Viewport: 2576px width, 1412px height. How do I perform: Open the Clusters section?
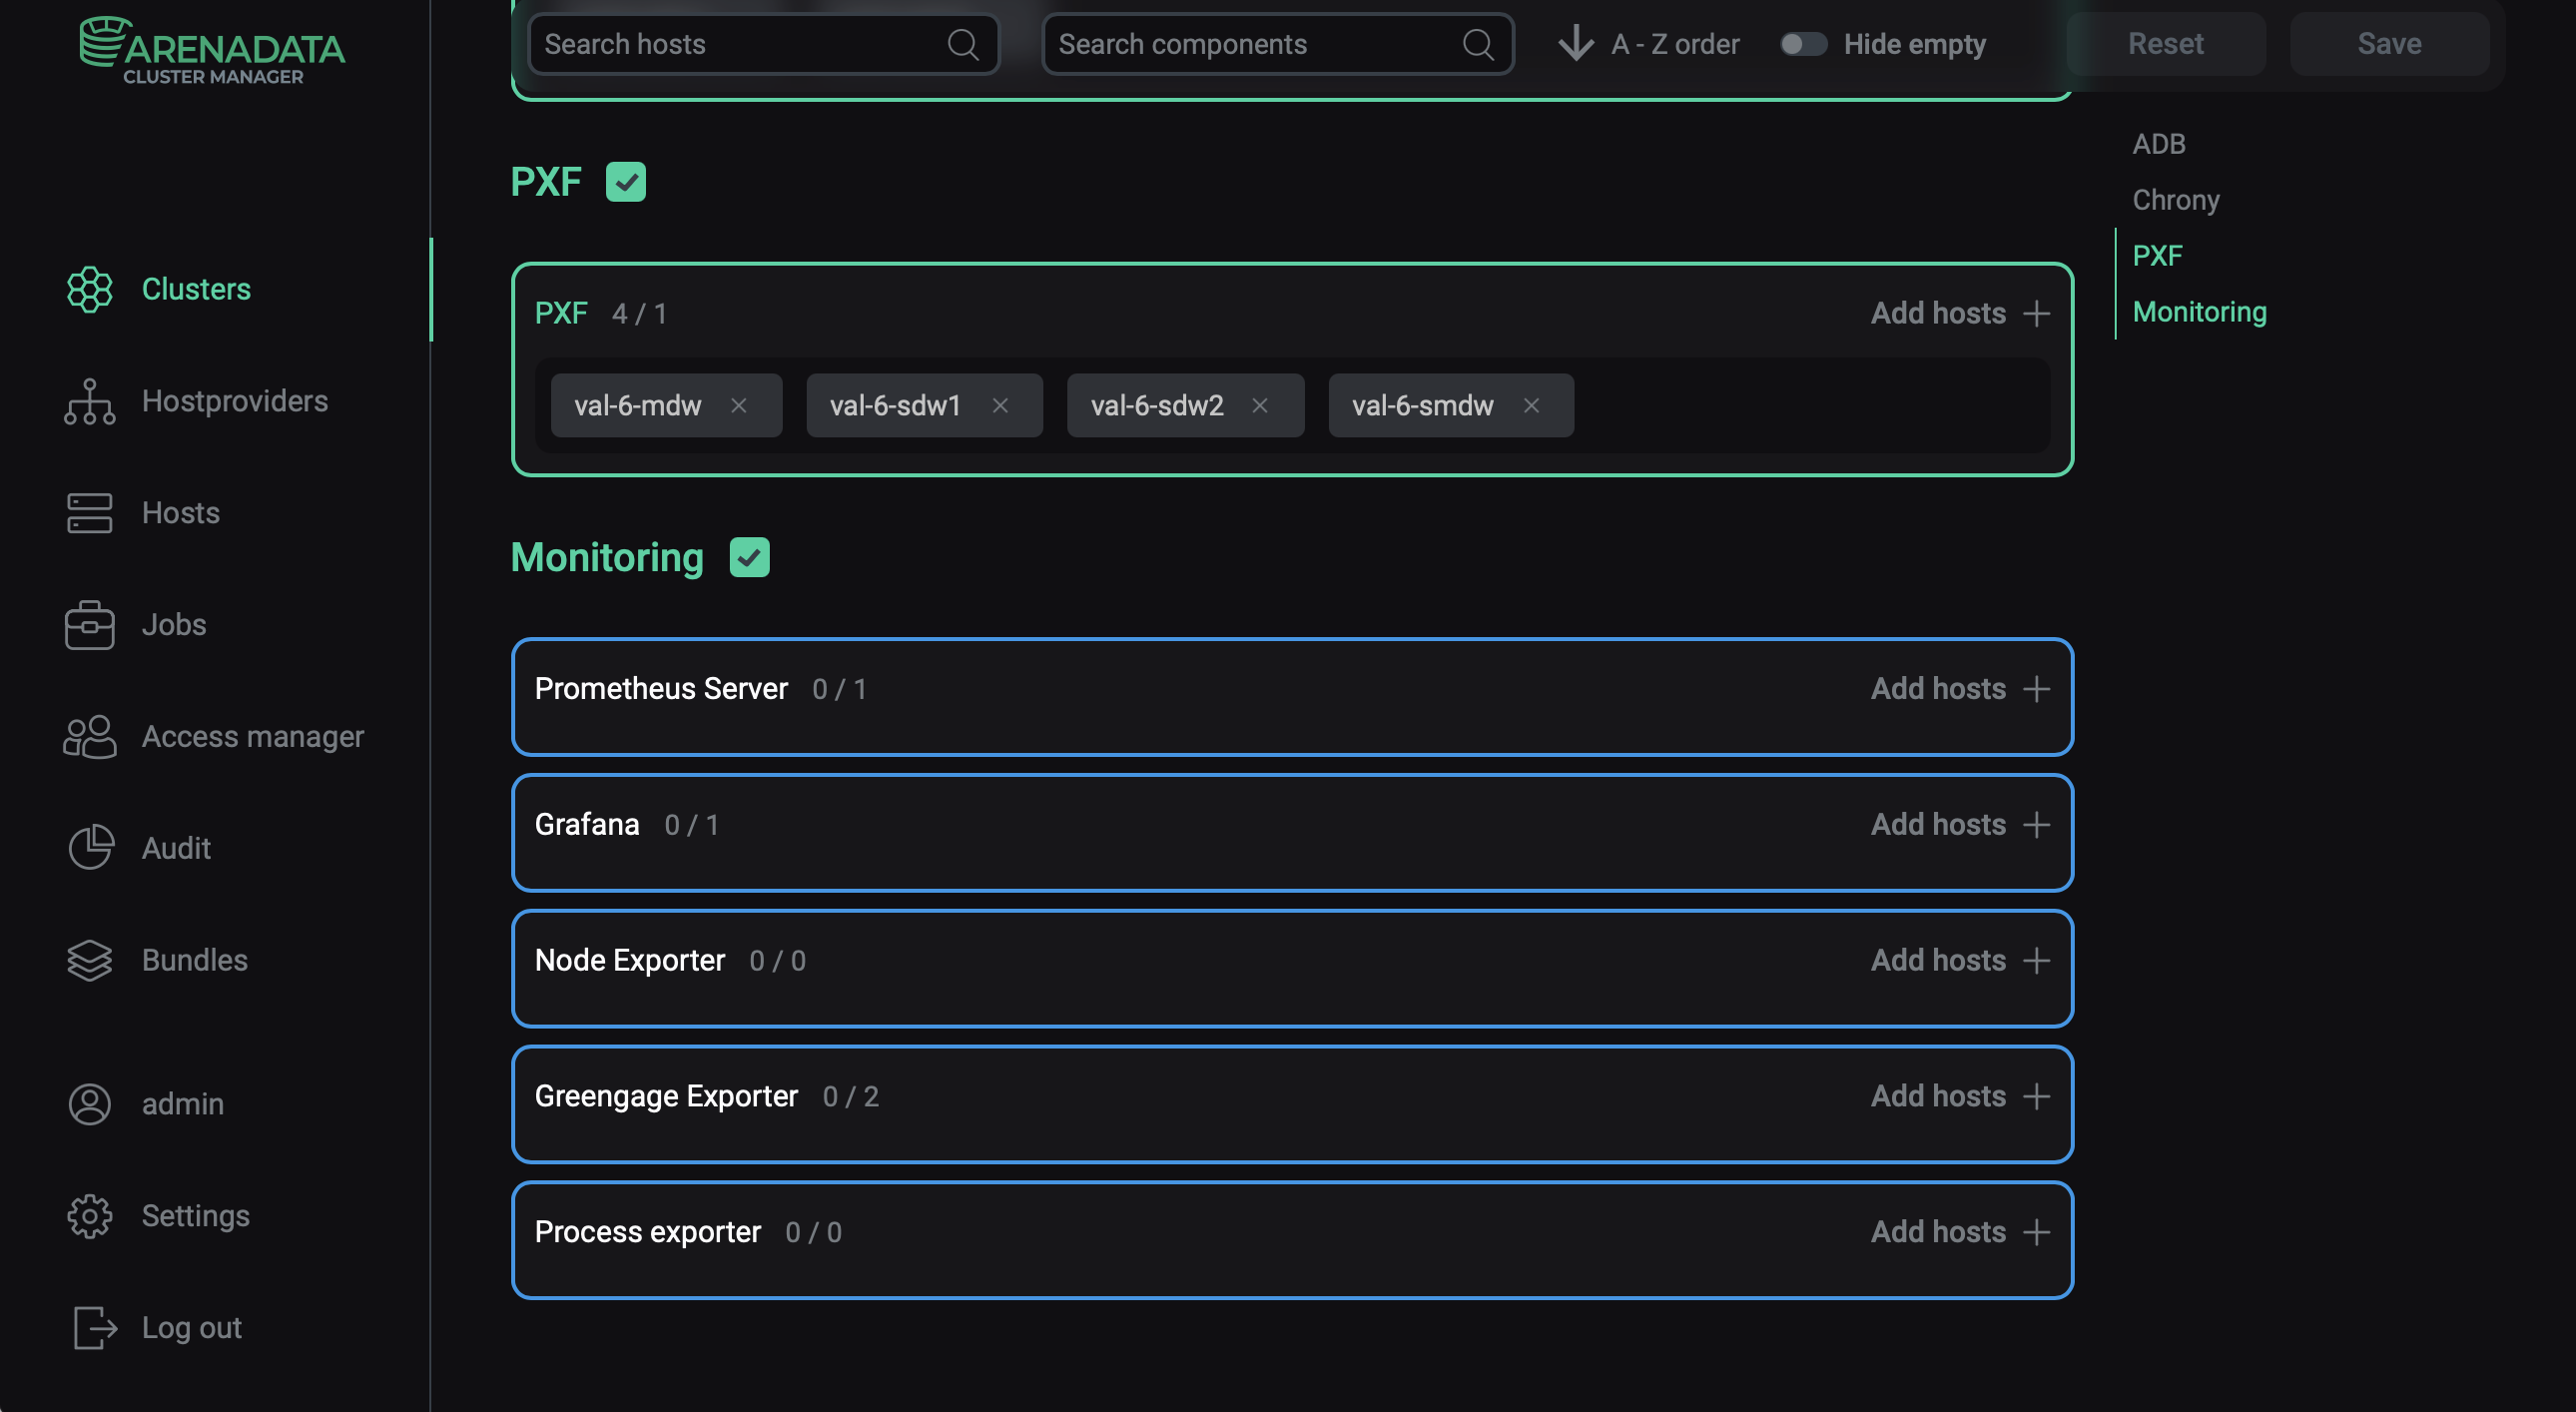pyautogui.click(x=196, y=289)
